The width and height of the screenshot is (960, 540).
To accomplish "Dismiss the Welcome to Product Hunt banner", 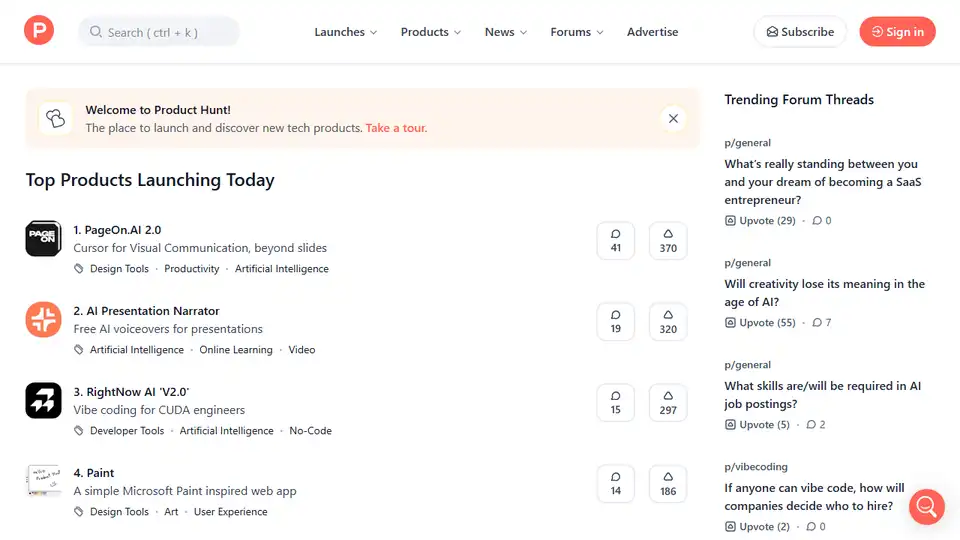I will pos(673,119).
